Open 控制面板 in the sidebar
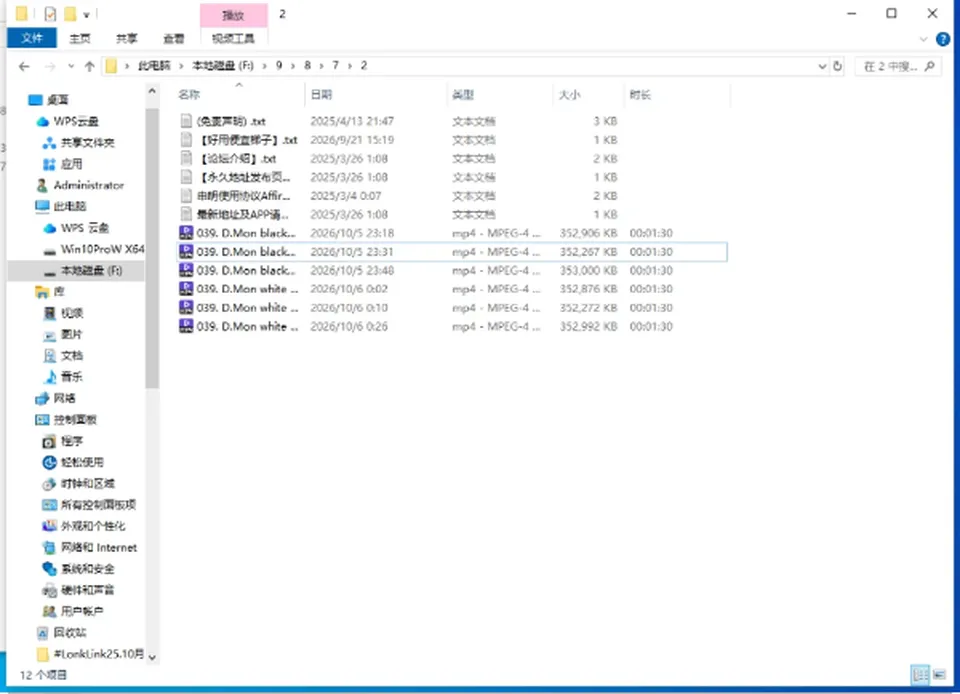Screen dimensions: 960x694 [75, 420]
